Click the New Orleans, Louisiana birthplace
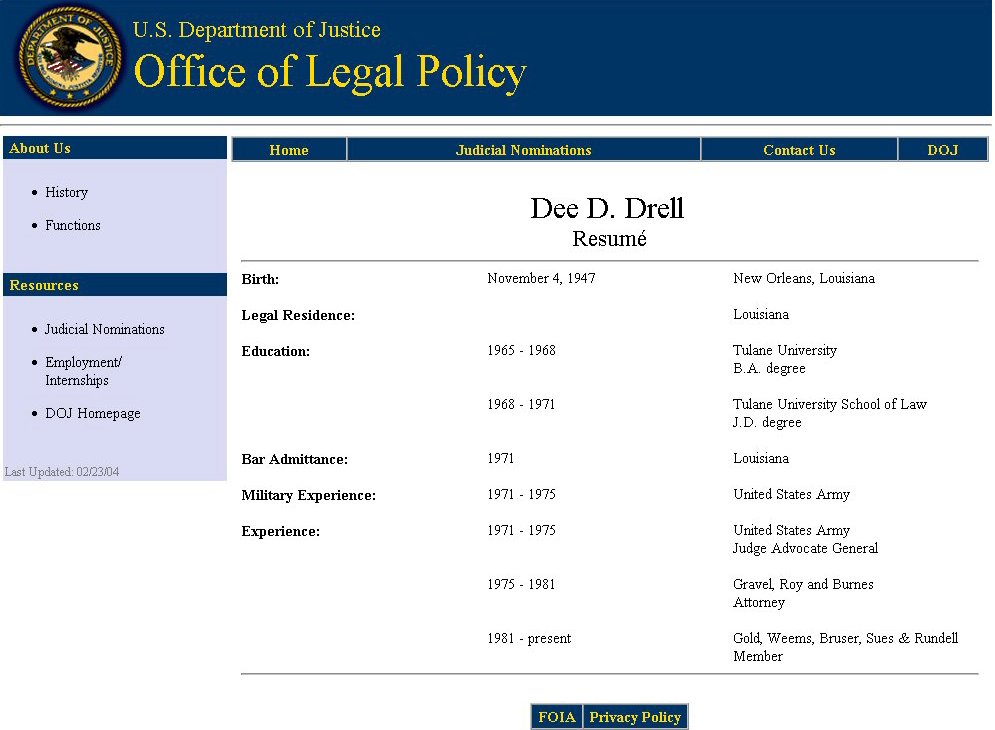Image resolution: width=995 pixels, height=730 pixels. tap(804, 278)
